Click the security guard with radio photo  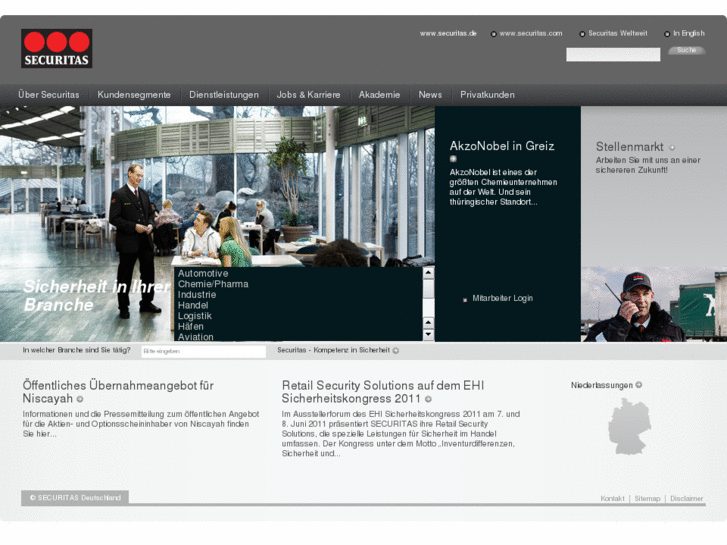pyautogui.click(x=654, y=304)
